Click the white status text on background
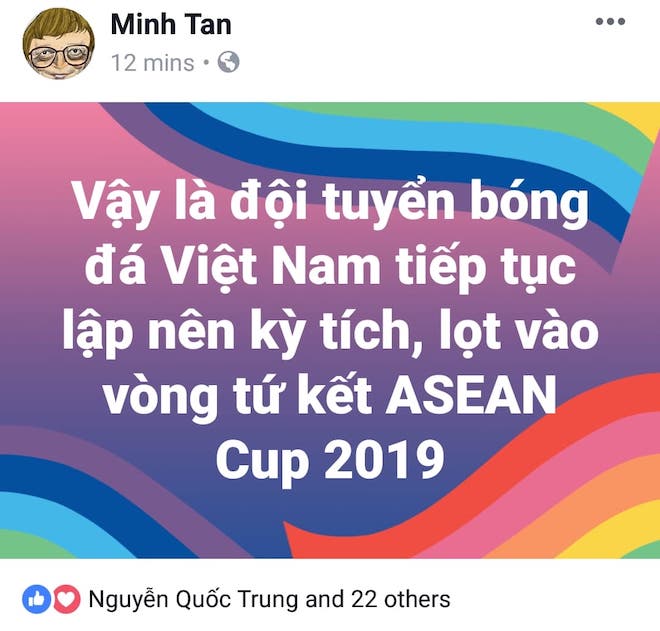Image resolution: width=660 pixels, height=631 pixels. (330, 330)
